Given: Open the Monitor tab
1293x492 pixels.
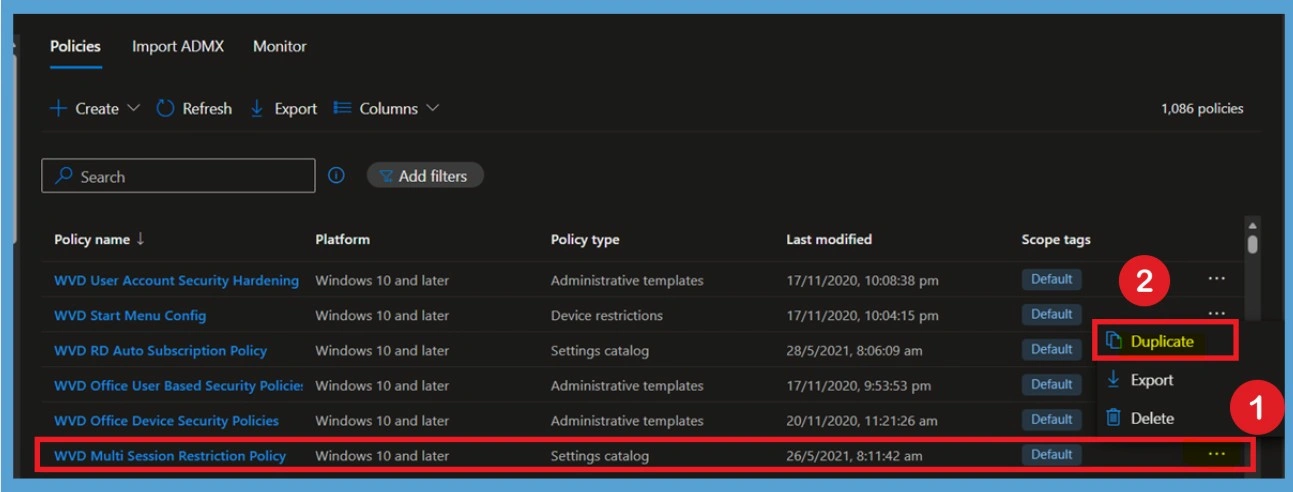Looking at the screenshot, I should pos(280,47).
